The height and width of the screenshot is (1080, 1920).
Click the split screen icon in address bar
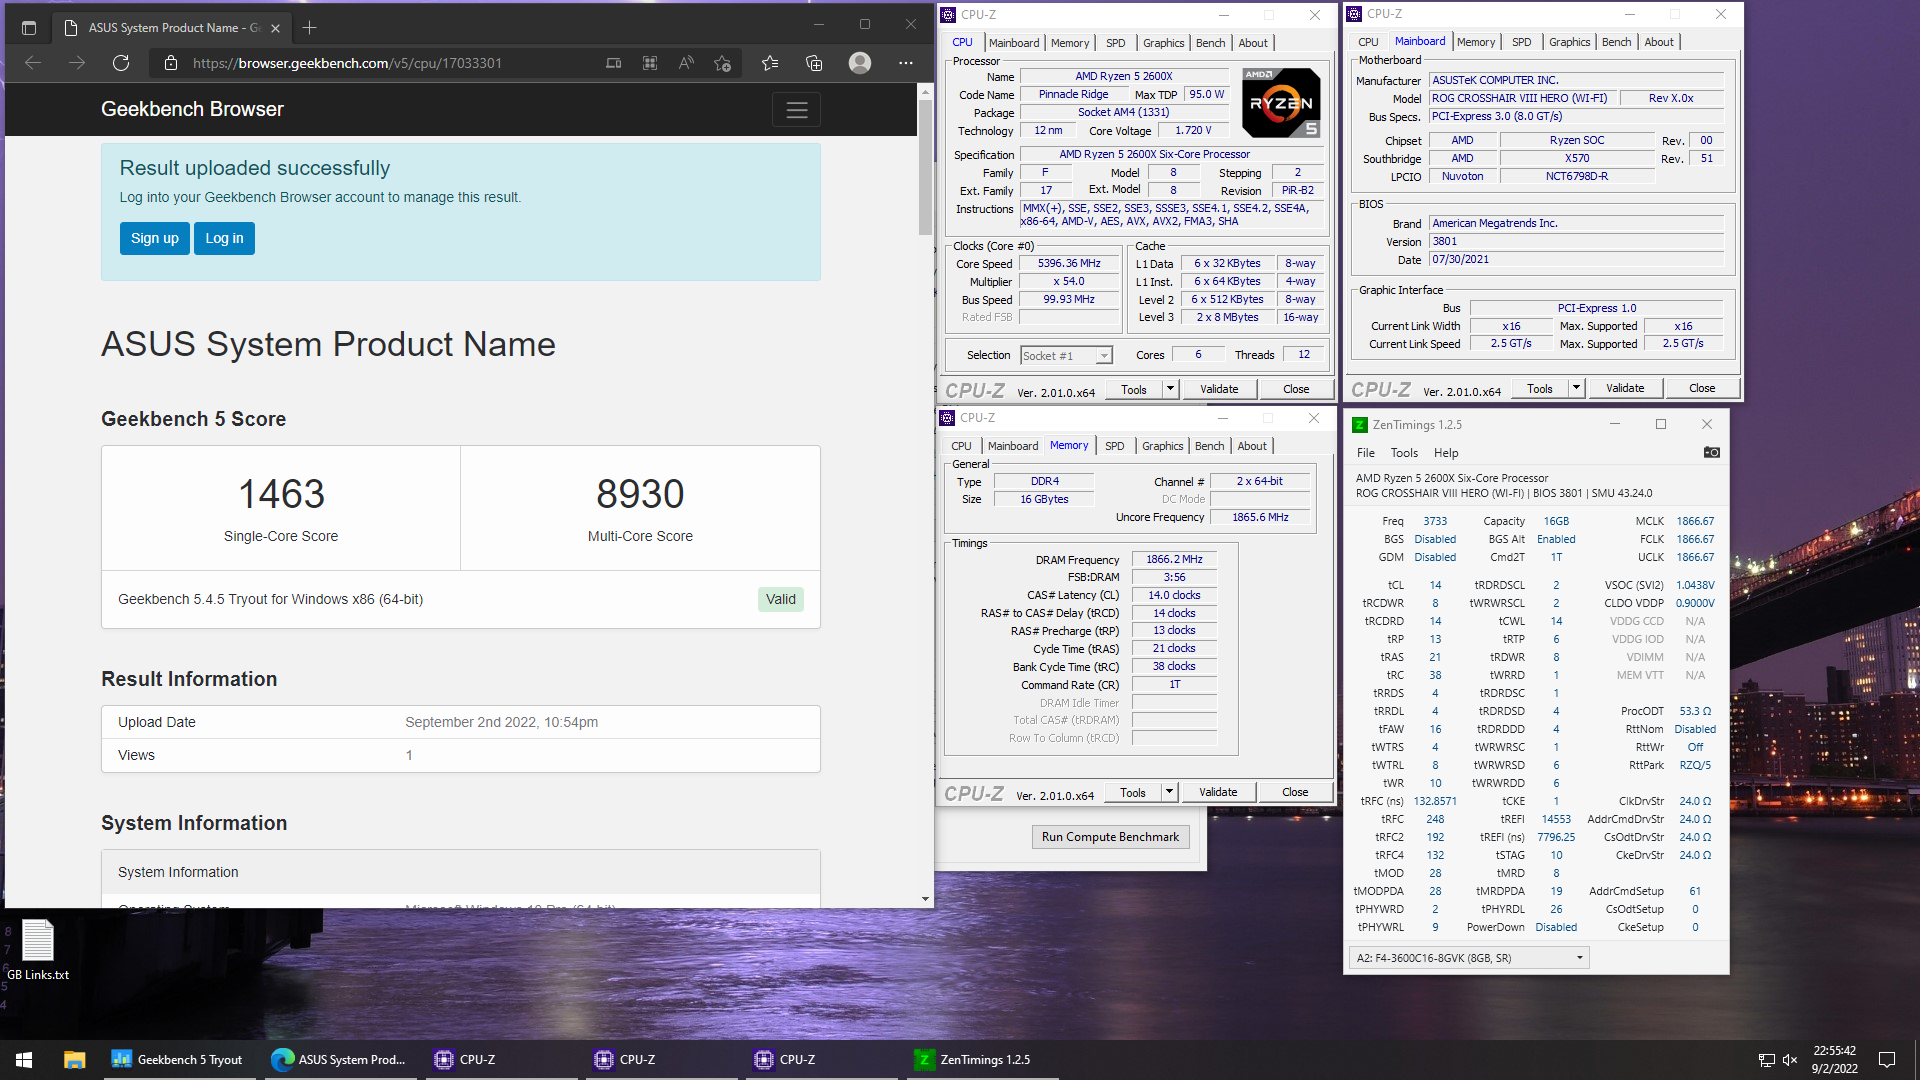pyautogui.click(x=613, y=63)
